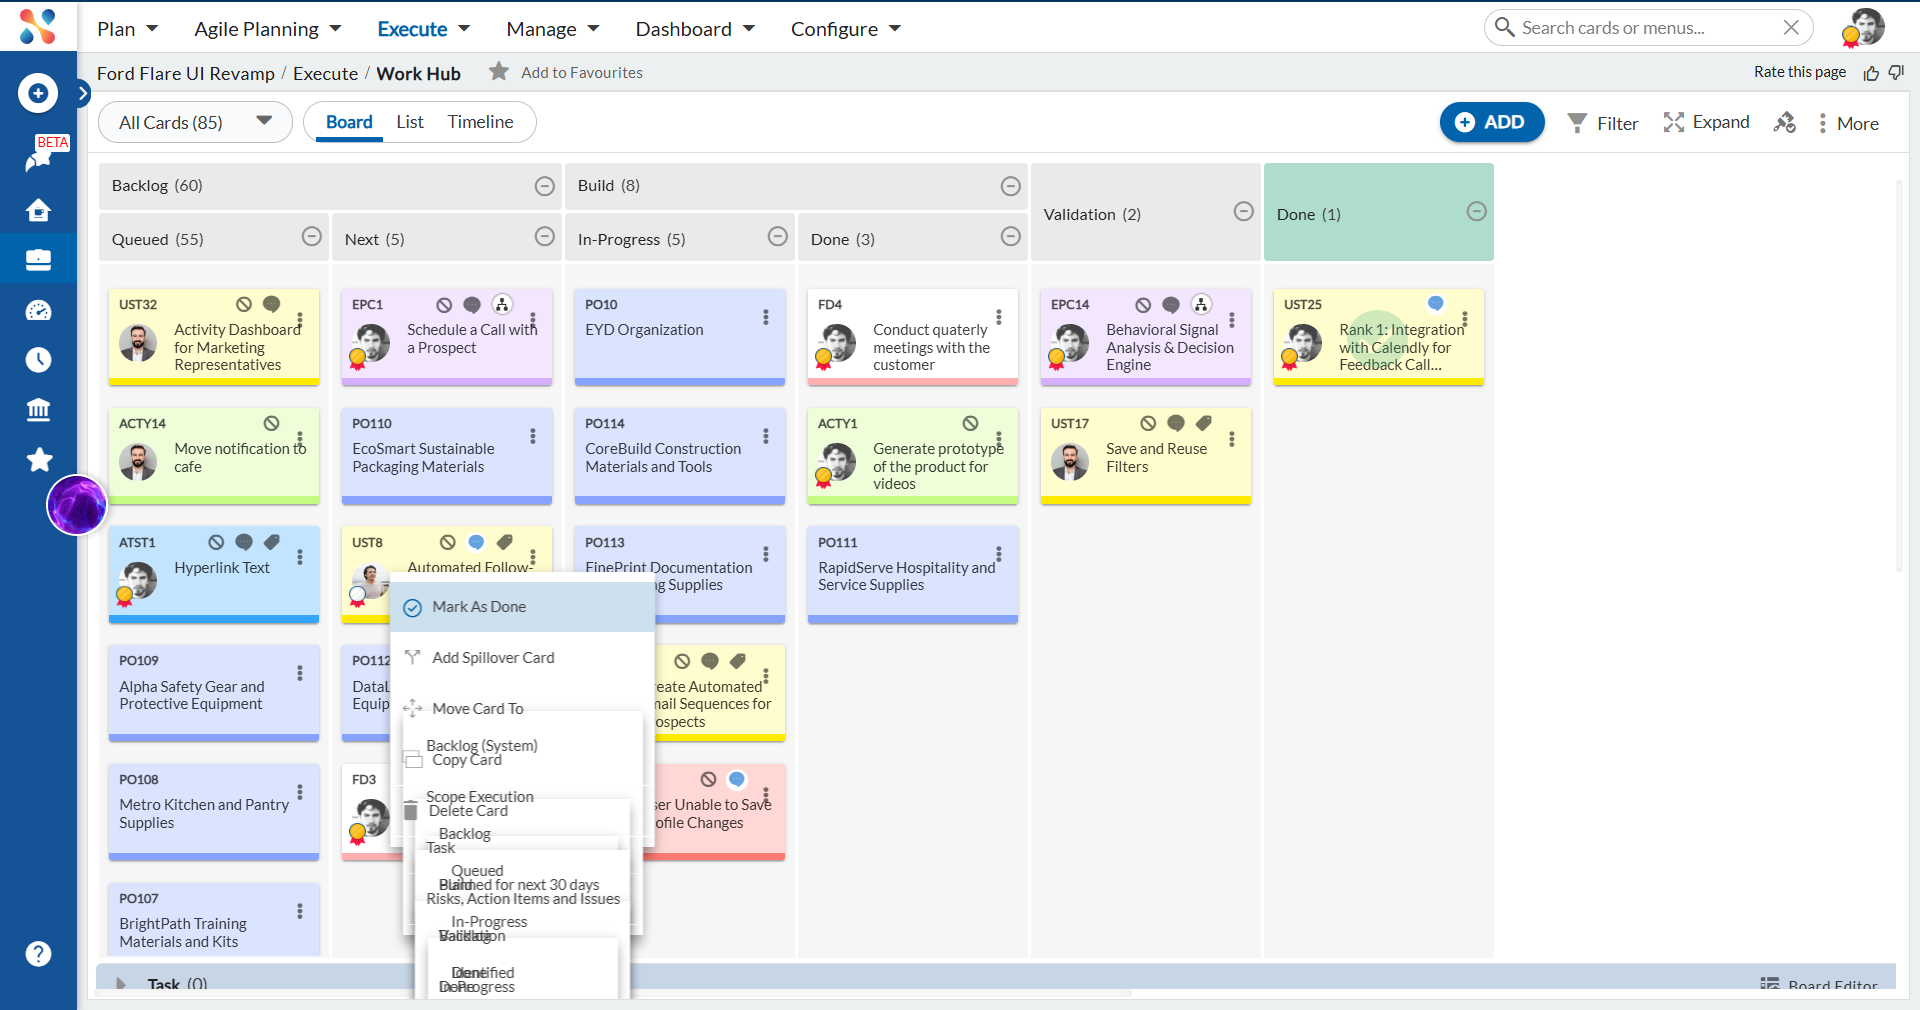Open the Configure menu dropdown
This screenshot has height=1010, width=1920.
click(x=847, y=29)
